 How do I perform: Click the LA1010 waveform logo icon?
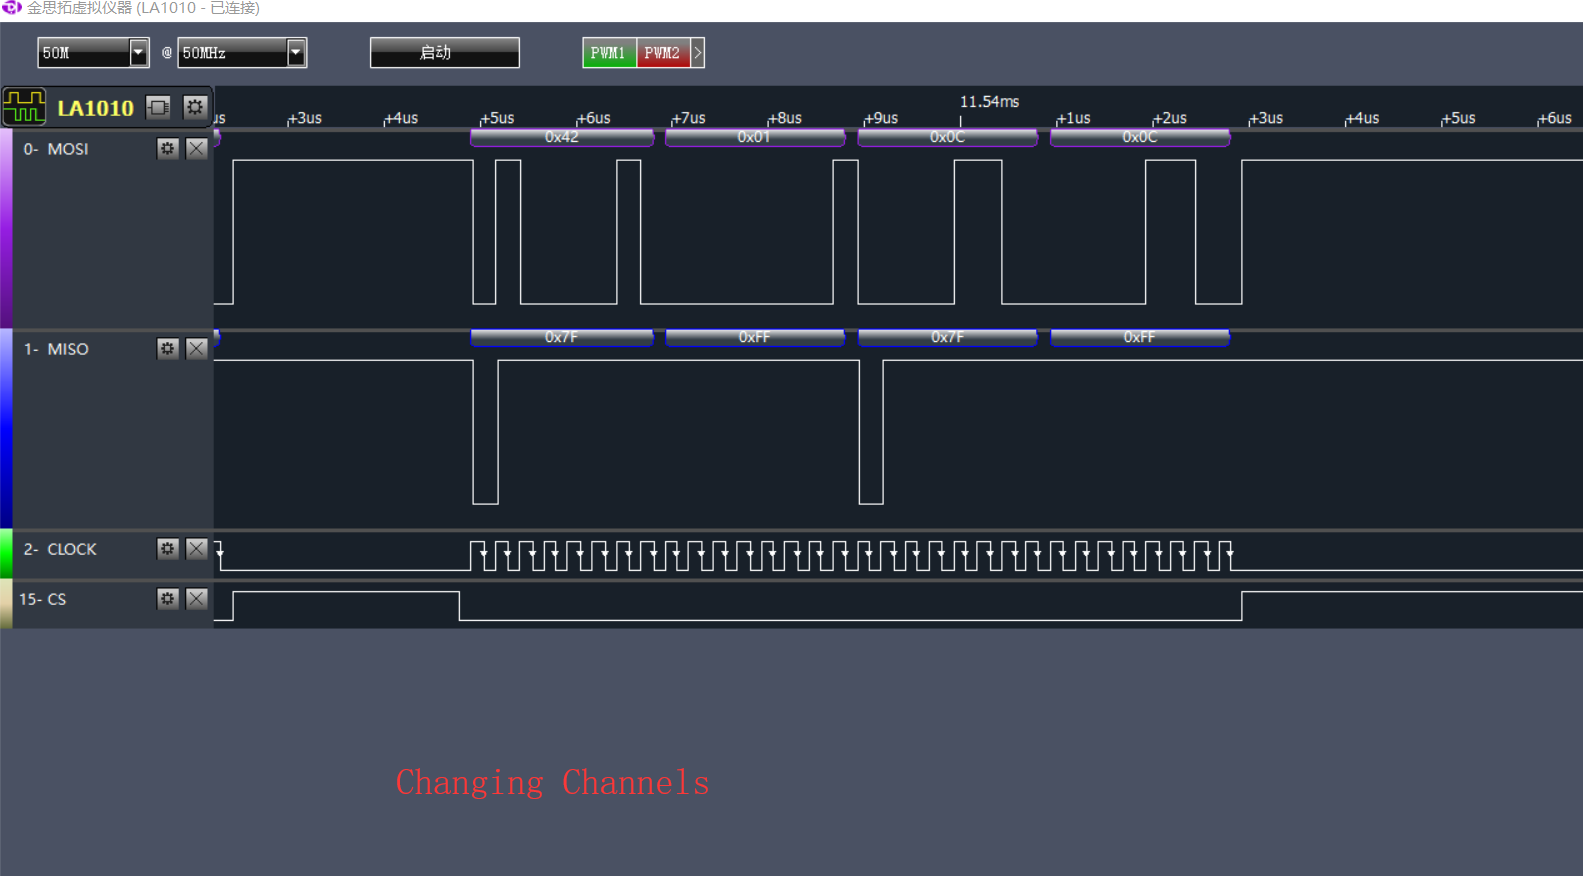25,107
